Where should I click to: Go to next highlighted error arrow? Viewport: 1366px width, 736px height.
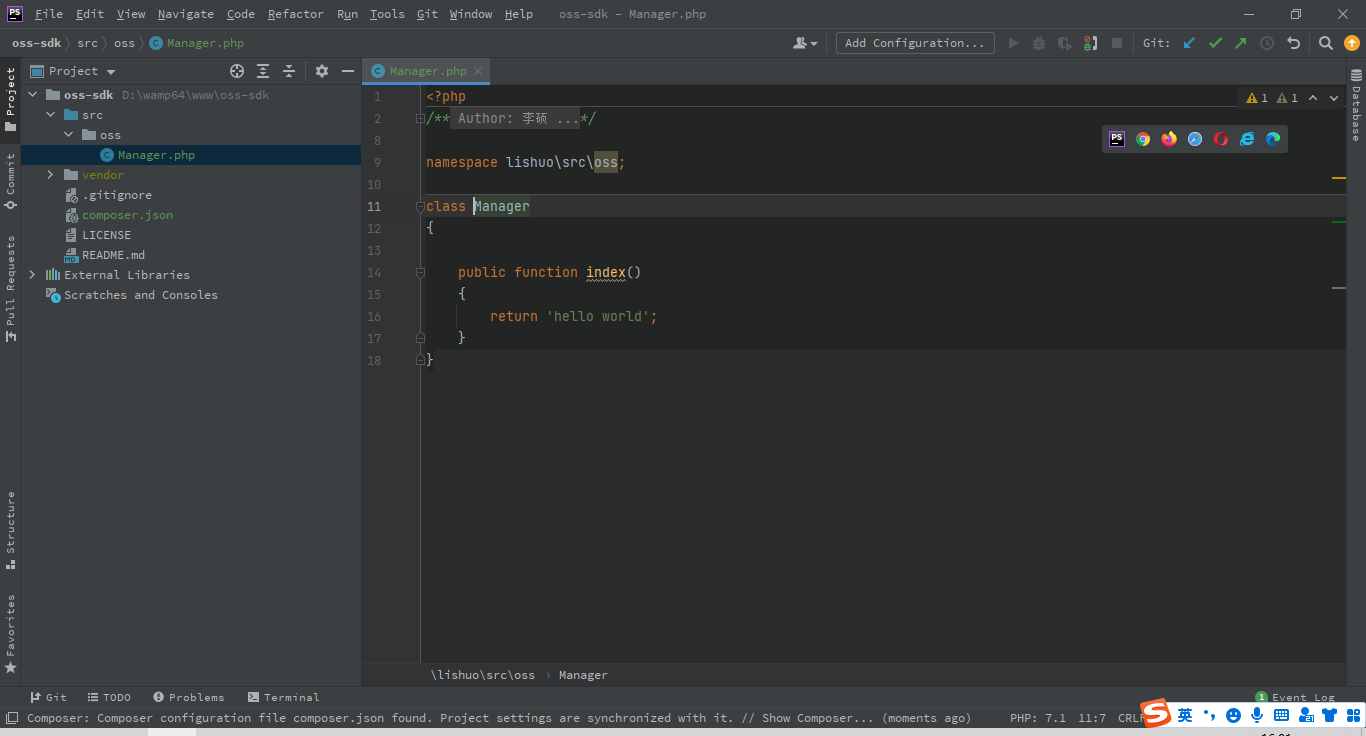coord(1334,98)
